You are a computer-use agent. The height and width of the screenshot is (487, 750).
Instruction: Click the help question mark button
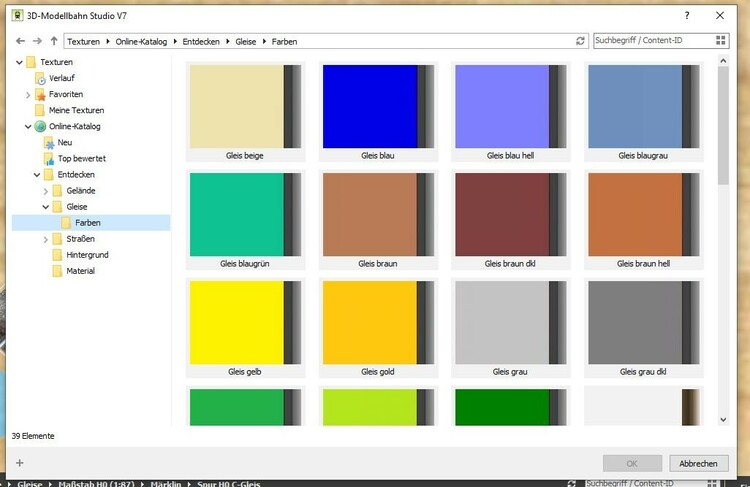tap(686, 16)
